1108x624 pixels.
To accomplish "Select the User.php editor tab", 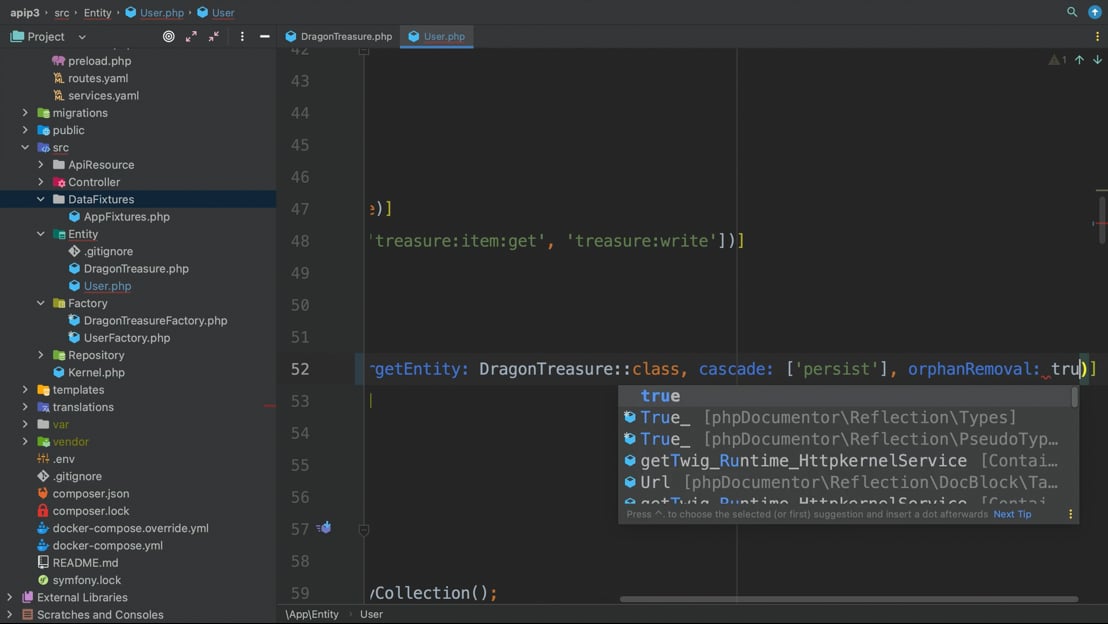I will point(437,37).
